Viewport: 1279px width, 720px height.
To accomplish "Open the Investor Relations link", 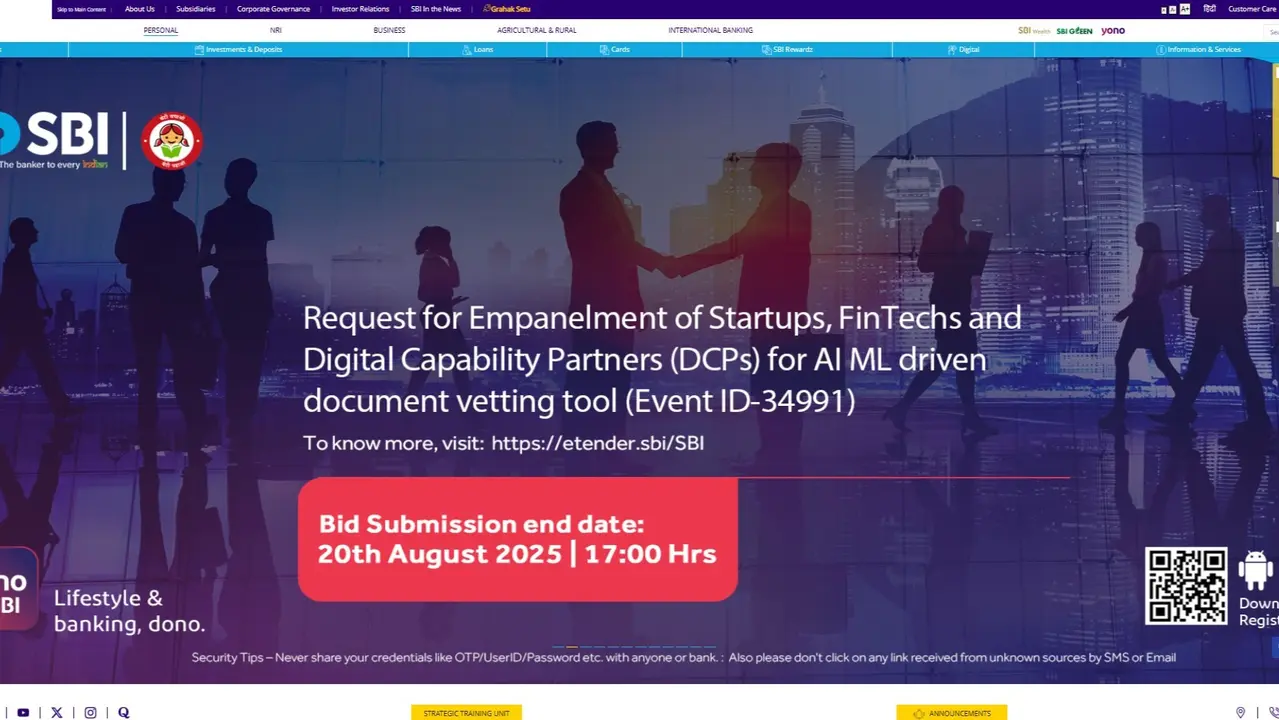I will tap(360, 9).
